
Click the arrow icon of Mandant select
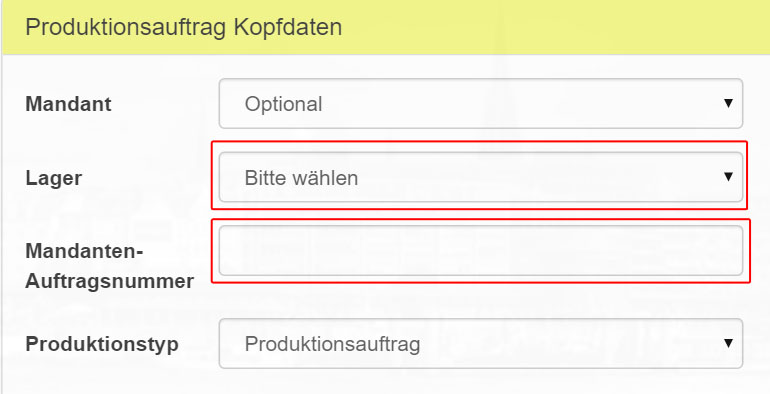[728, 103]
